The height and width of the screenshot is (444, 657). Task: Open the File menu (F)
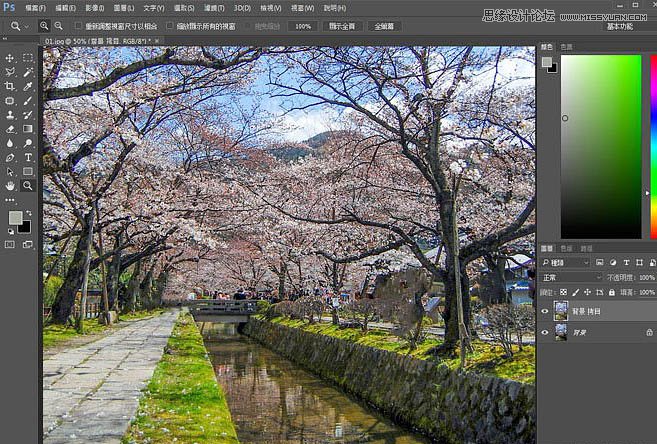tap(36, 8)
